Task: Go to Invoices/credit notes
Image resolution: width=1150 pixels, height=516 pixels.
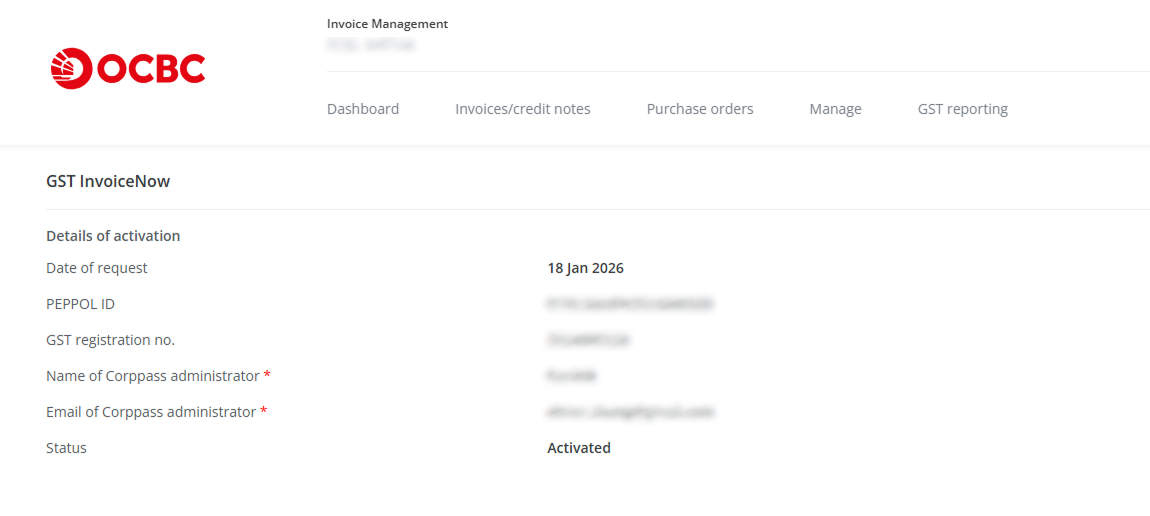Action: click(522, 109)
